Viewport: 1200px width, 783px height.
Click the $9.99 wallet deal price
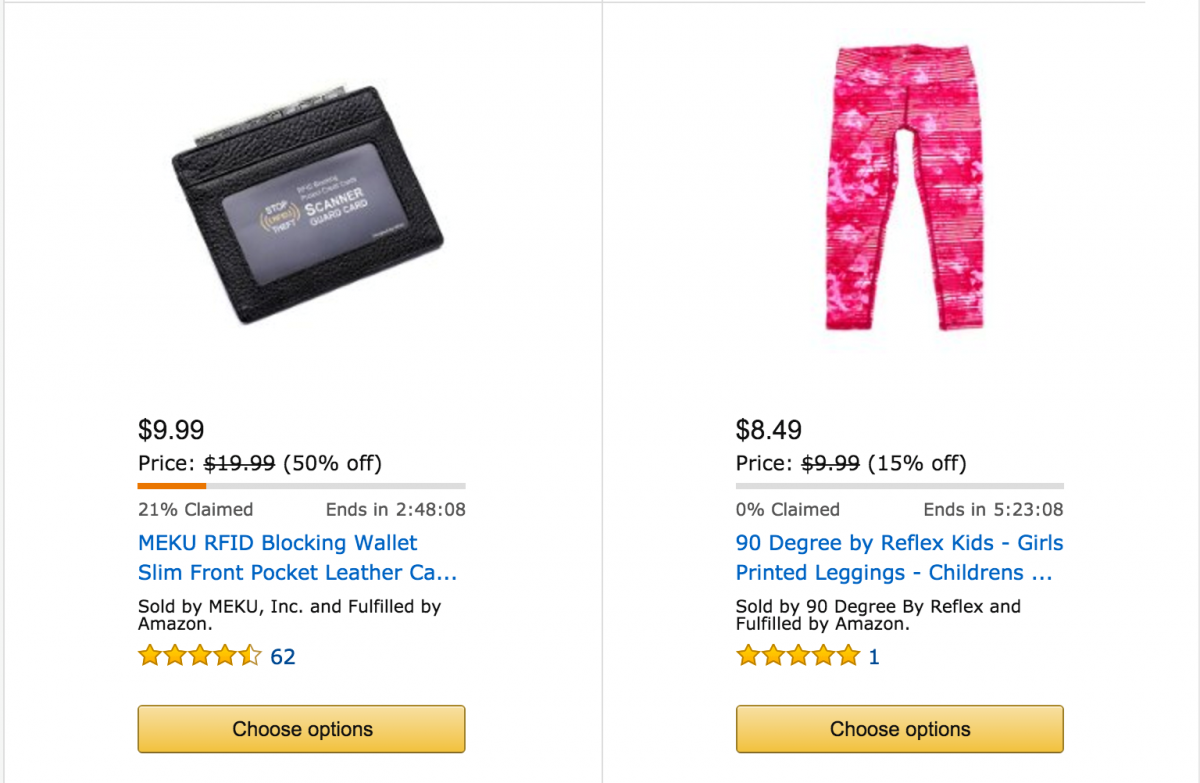pyautogui.click(x=171, y=430)
